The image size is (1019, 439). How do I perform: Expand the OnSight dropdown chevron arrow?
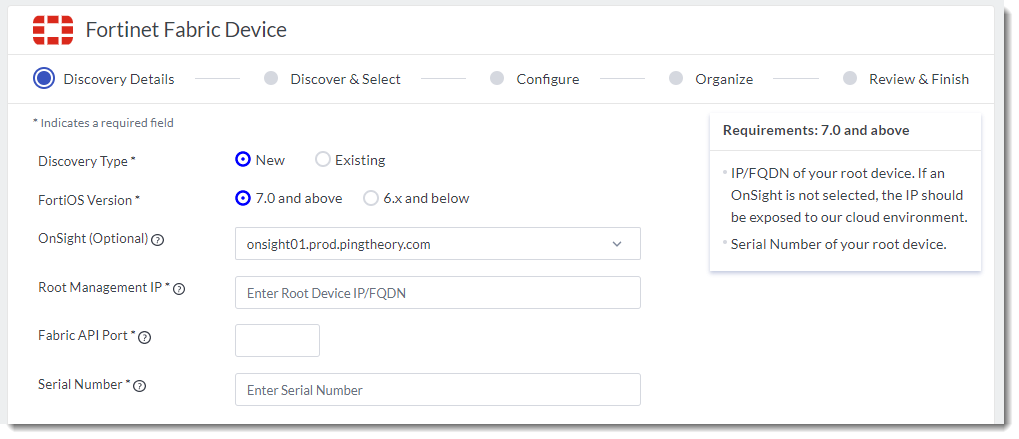click(x=617, y=244)
